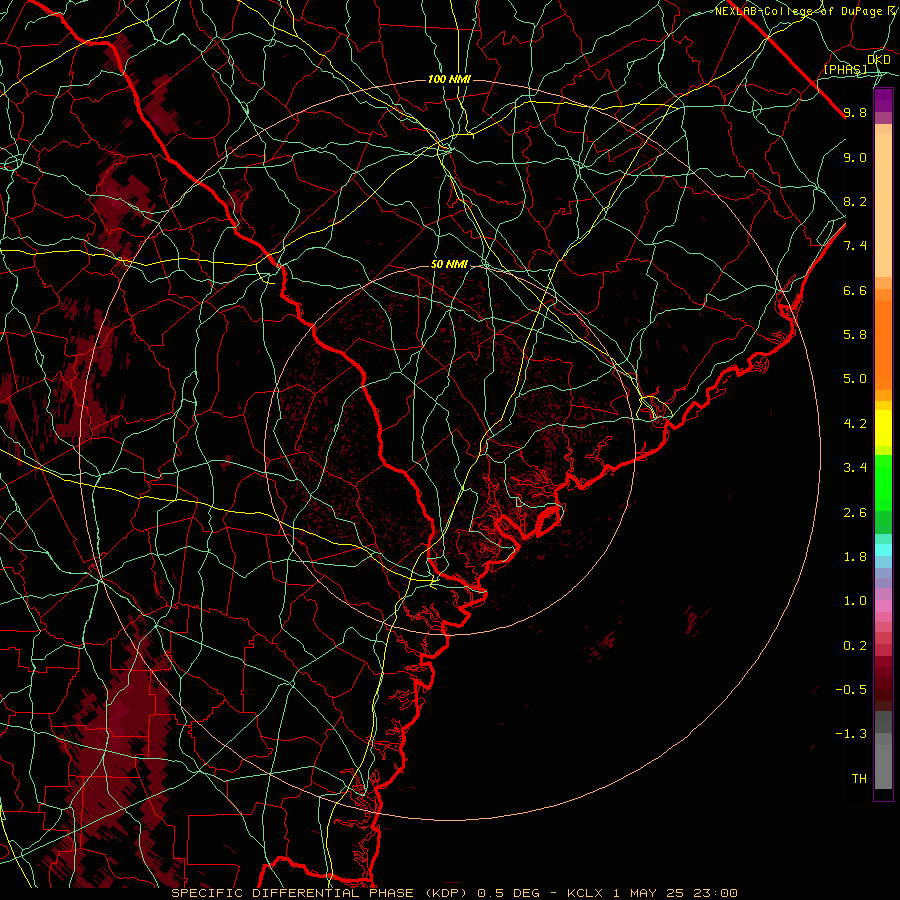Click the "KCLX" radar site identifier
Image resolution: width=900 pixels, height=900 pixels.
point(585,893)
